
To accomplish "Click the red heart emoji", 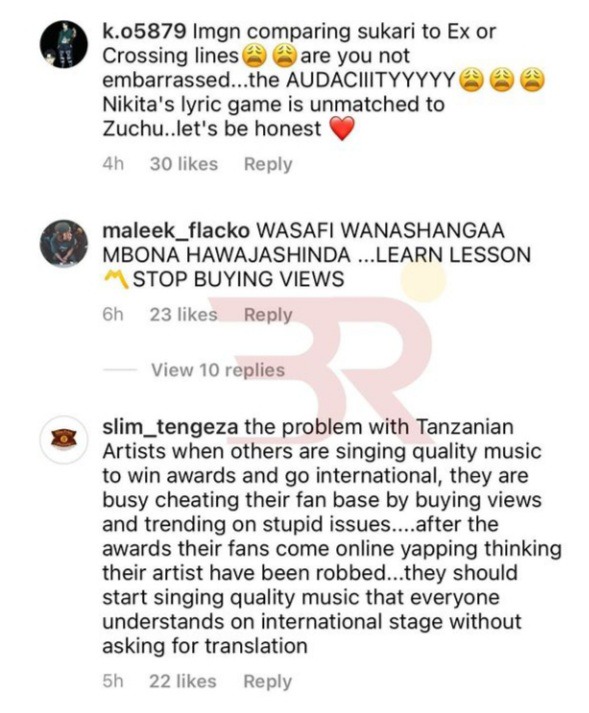I will [341, 129].
